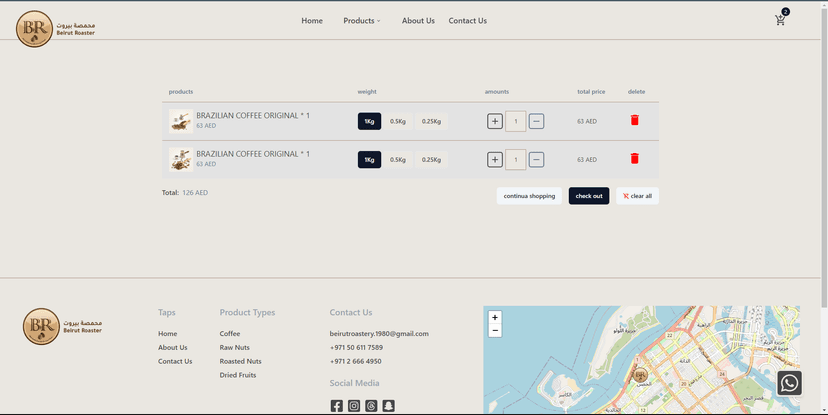Decrease amount of second product with minus
This screenshot has height=415, width=828.
click(537, 160)
